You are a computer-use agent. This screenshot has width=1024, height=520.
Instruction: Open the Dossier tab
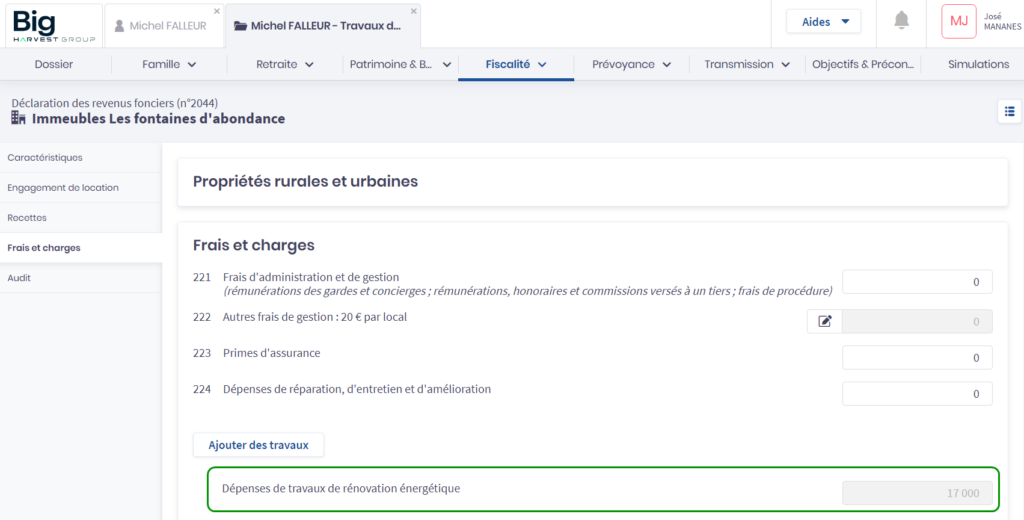tap(54, 64)
